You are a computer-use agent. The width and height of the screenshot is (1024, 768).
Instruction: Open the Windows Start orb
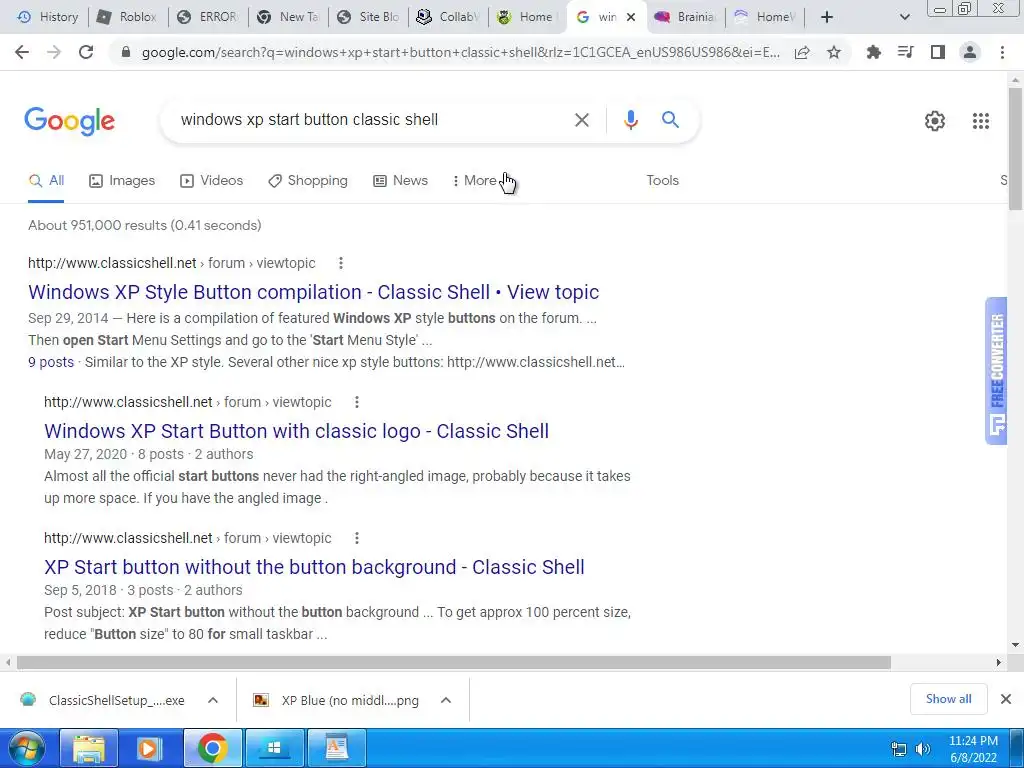click(27, 748)
